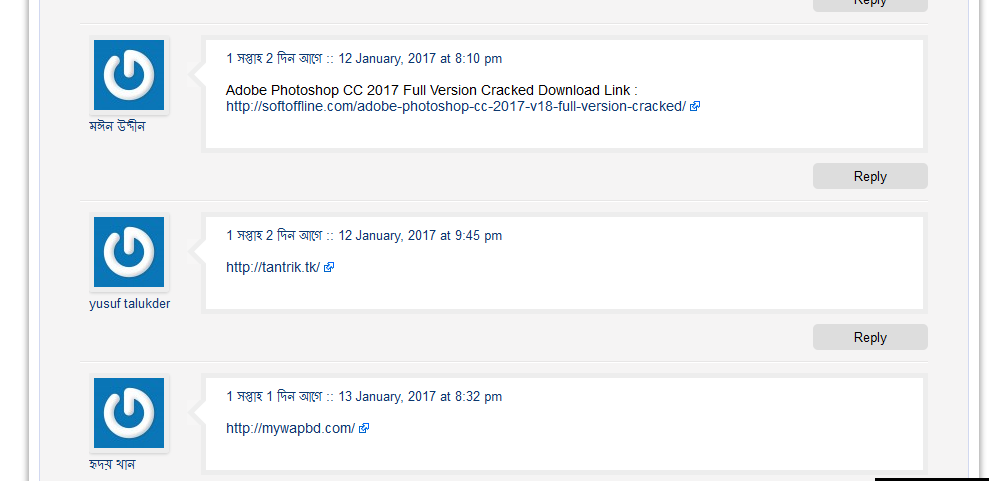Click yusuf talukder's power-icon avatar
Viewport: 989px width, 481px height.
pos(129,252)
